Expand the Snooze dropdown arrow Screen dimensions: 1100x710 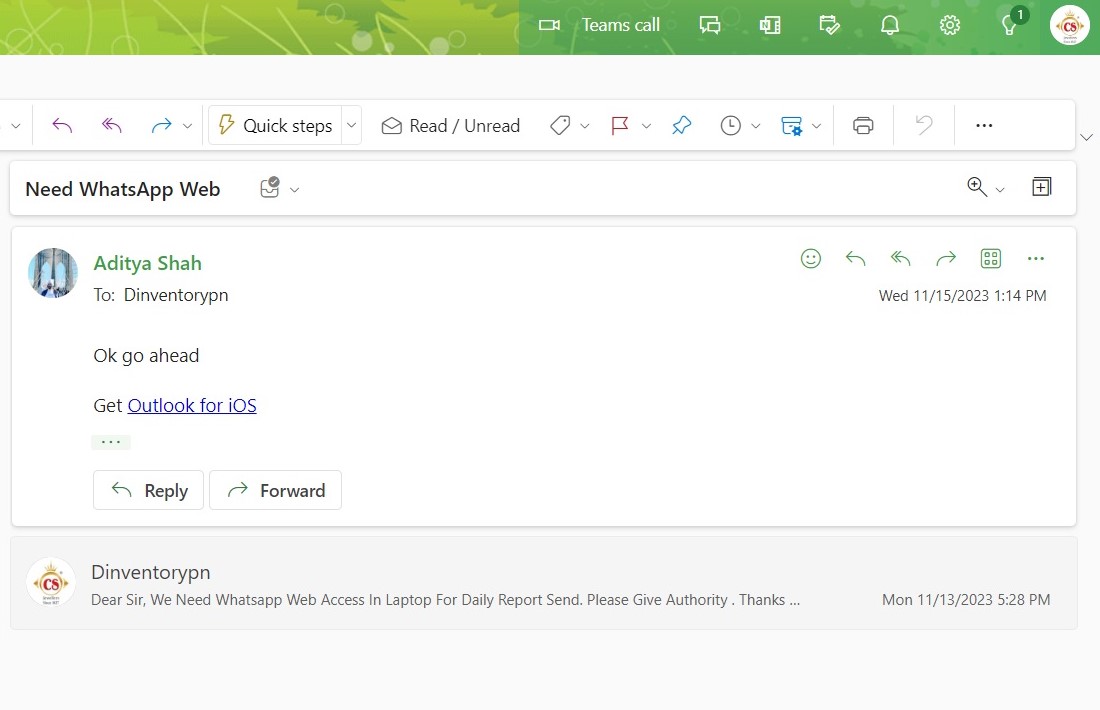coord(756,126)
